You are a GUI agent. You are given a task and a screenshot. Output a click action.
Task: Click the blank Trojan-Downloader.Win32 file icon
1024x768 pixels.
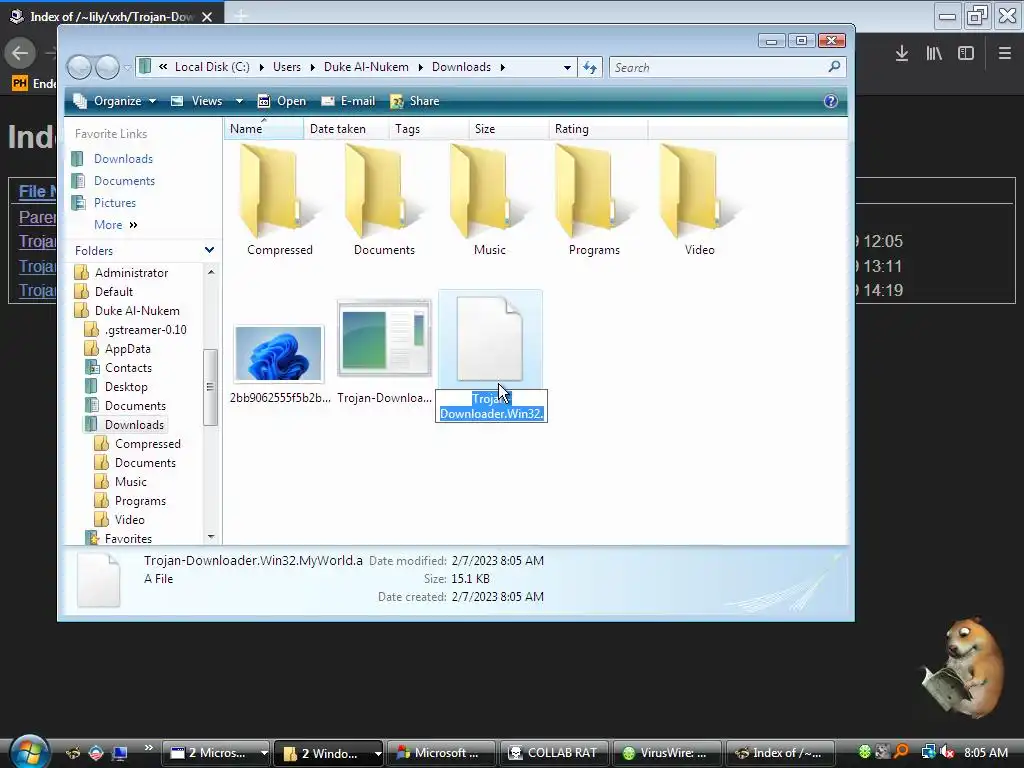coord(490,338)
